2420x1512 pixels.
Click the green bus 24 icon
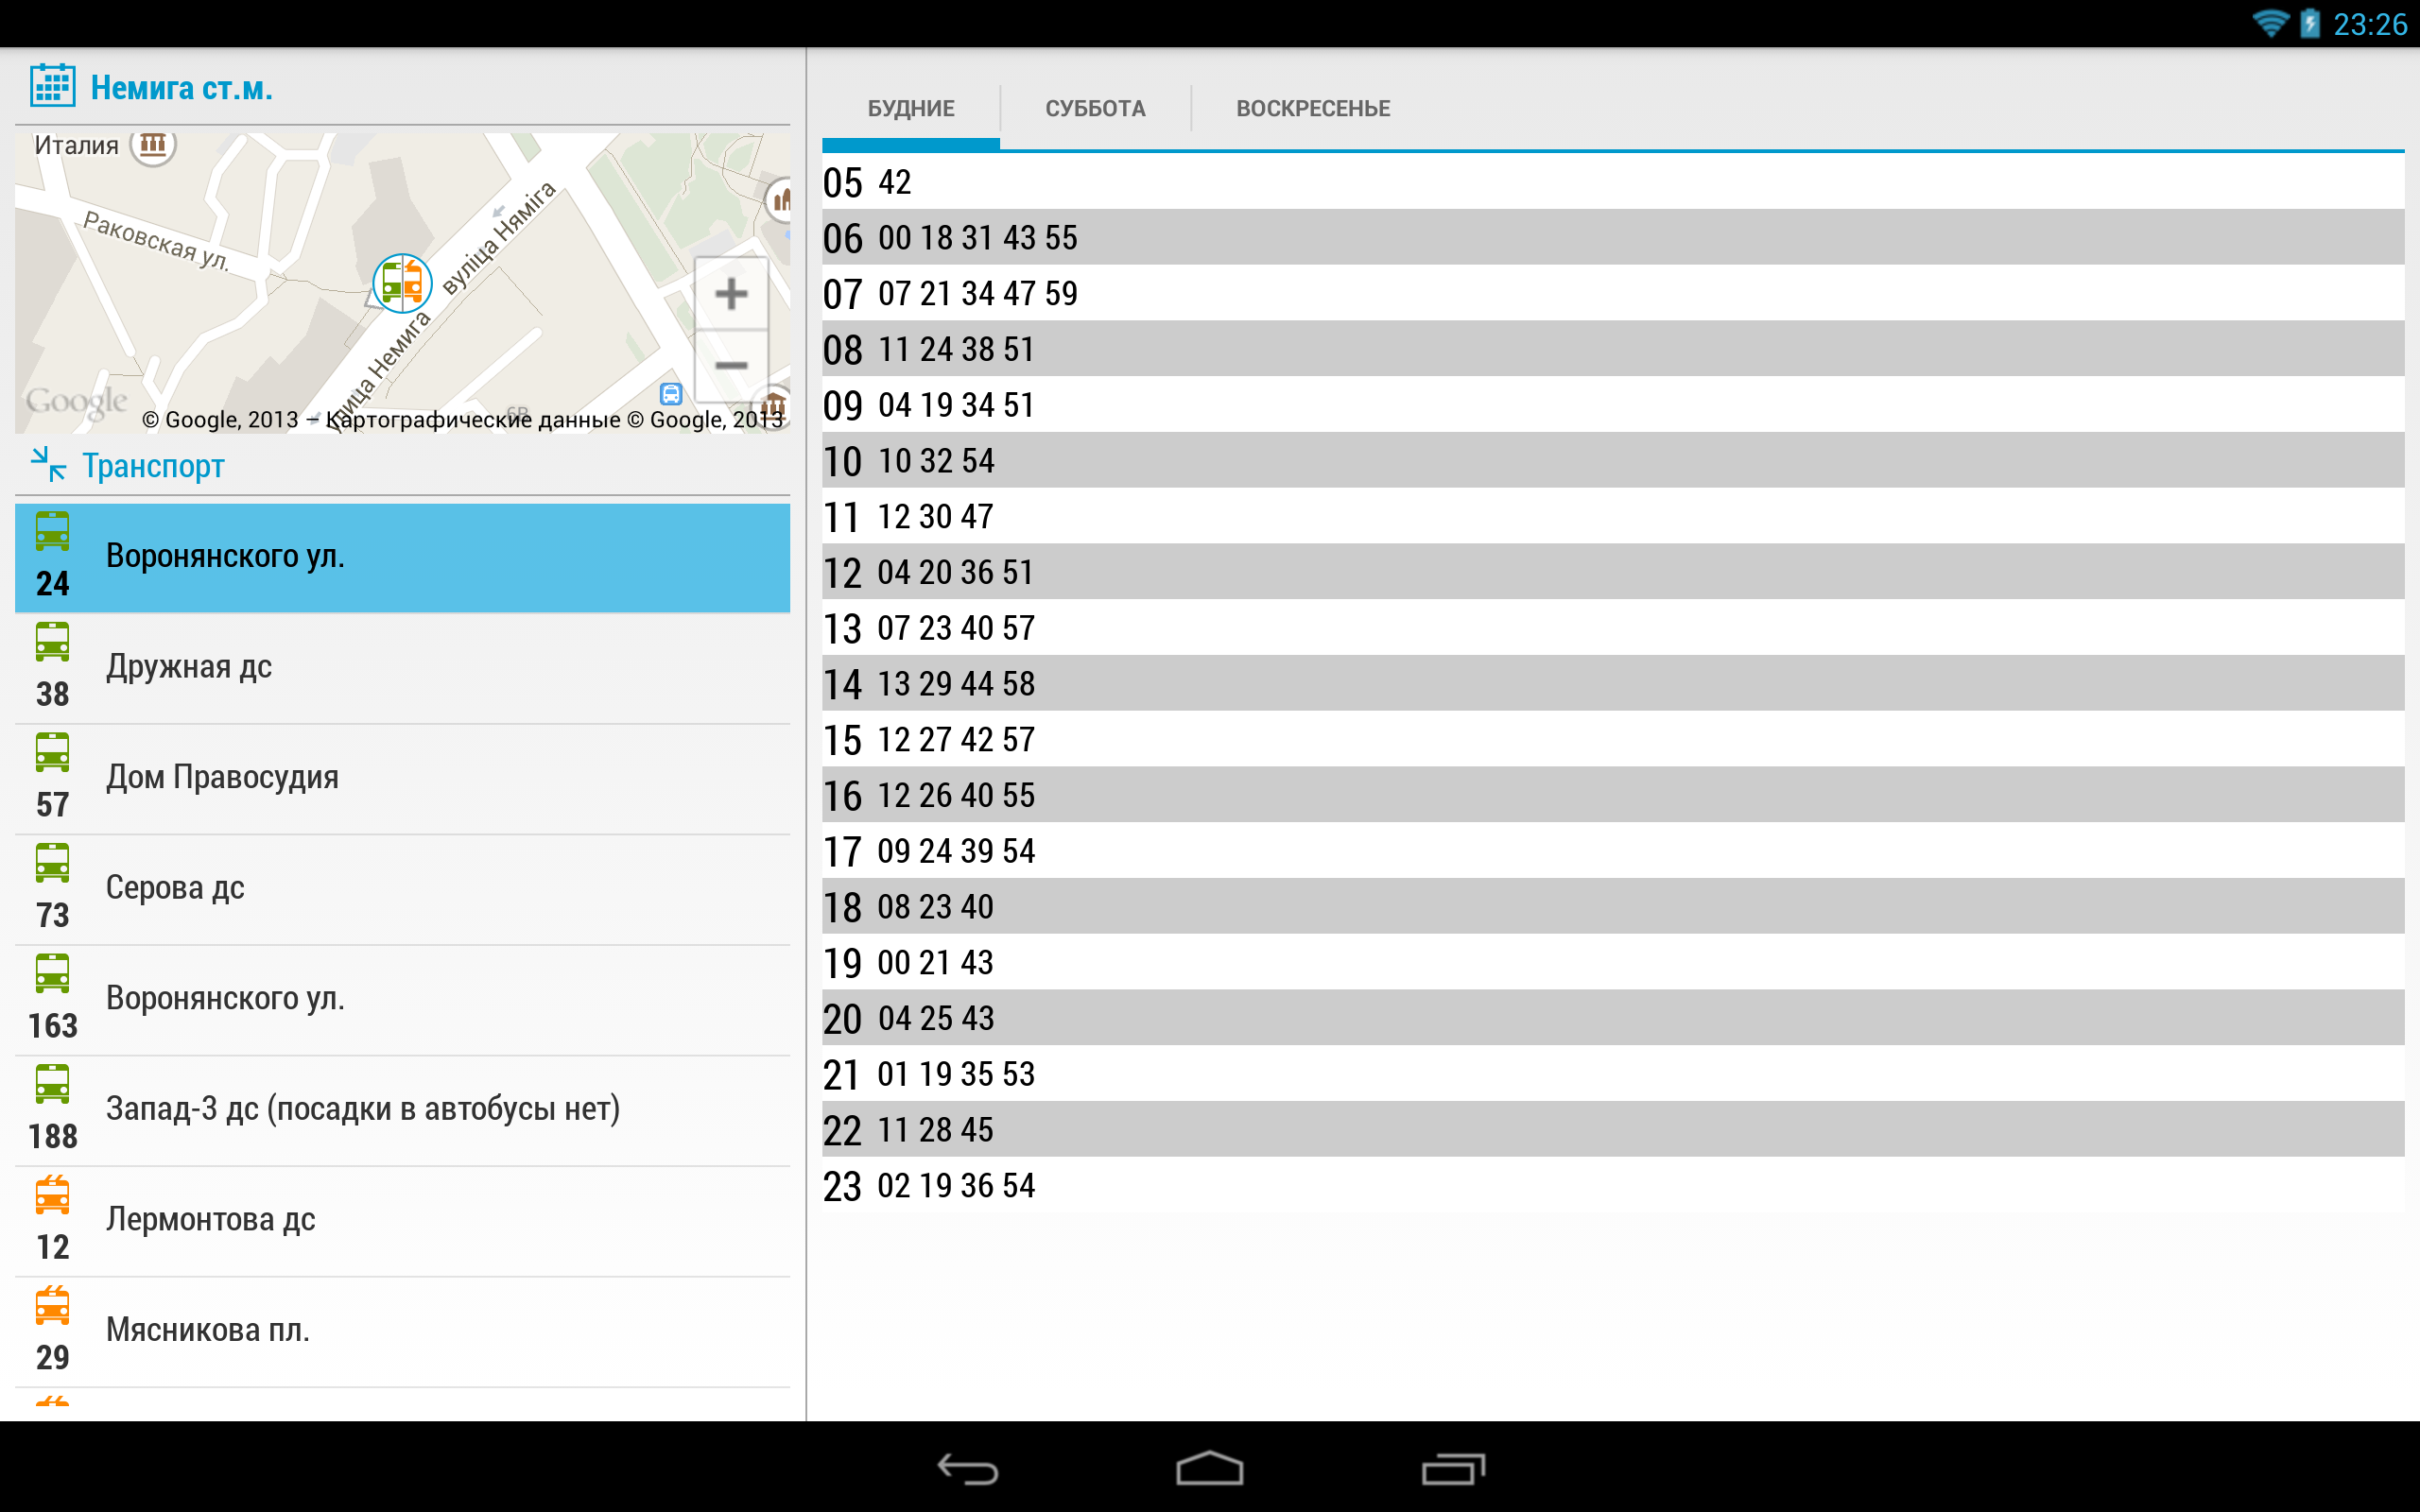pyautogui.click(x=52, y=532)
